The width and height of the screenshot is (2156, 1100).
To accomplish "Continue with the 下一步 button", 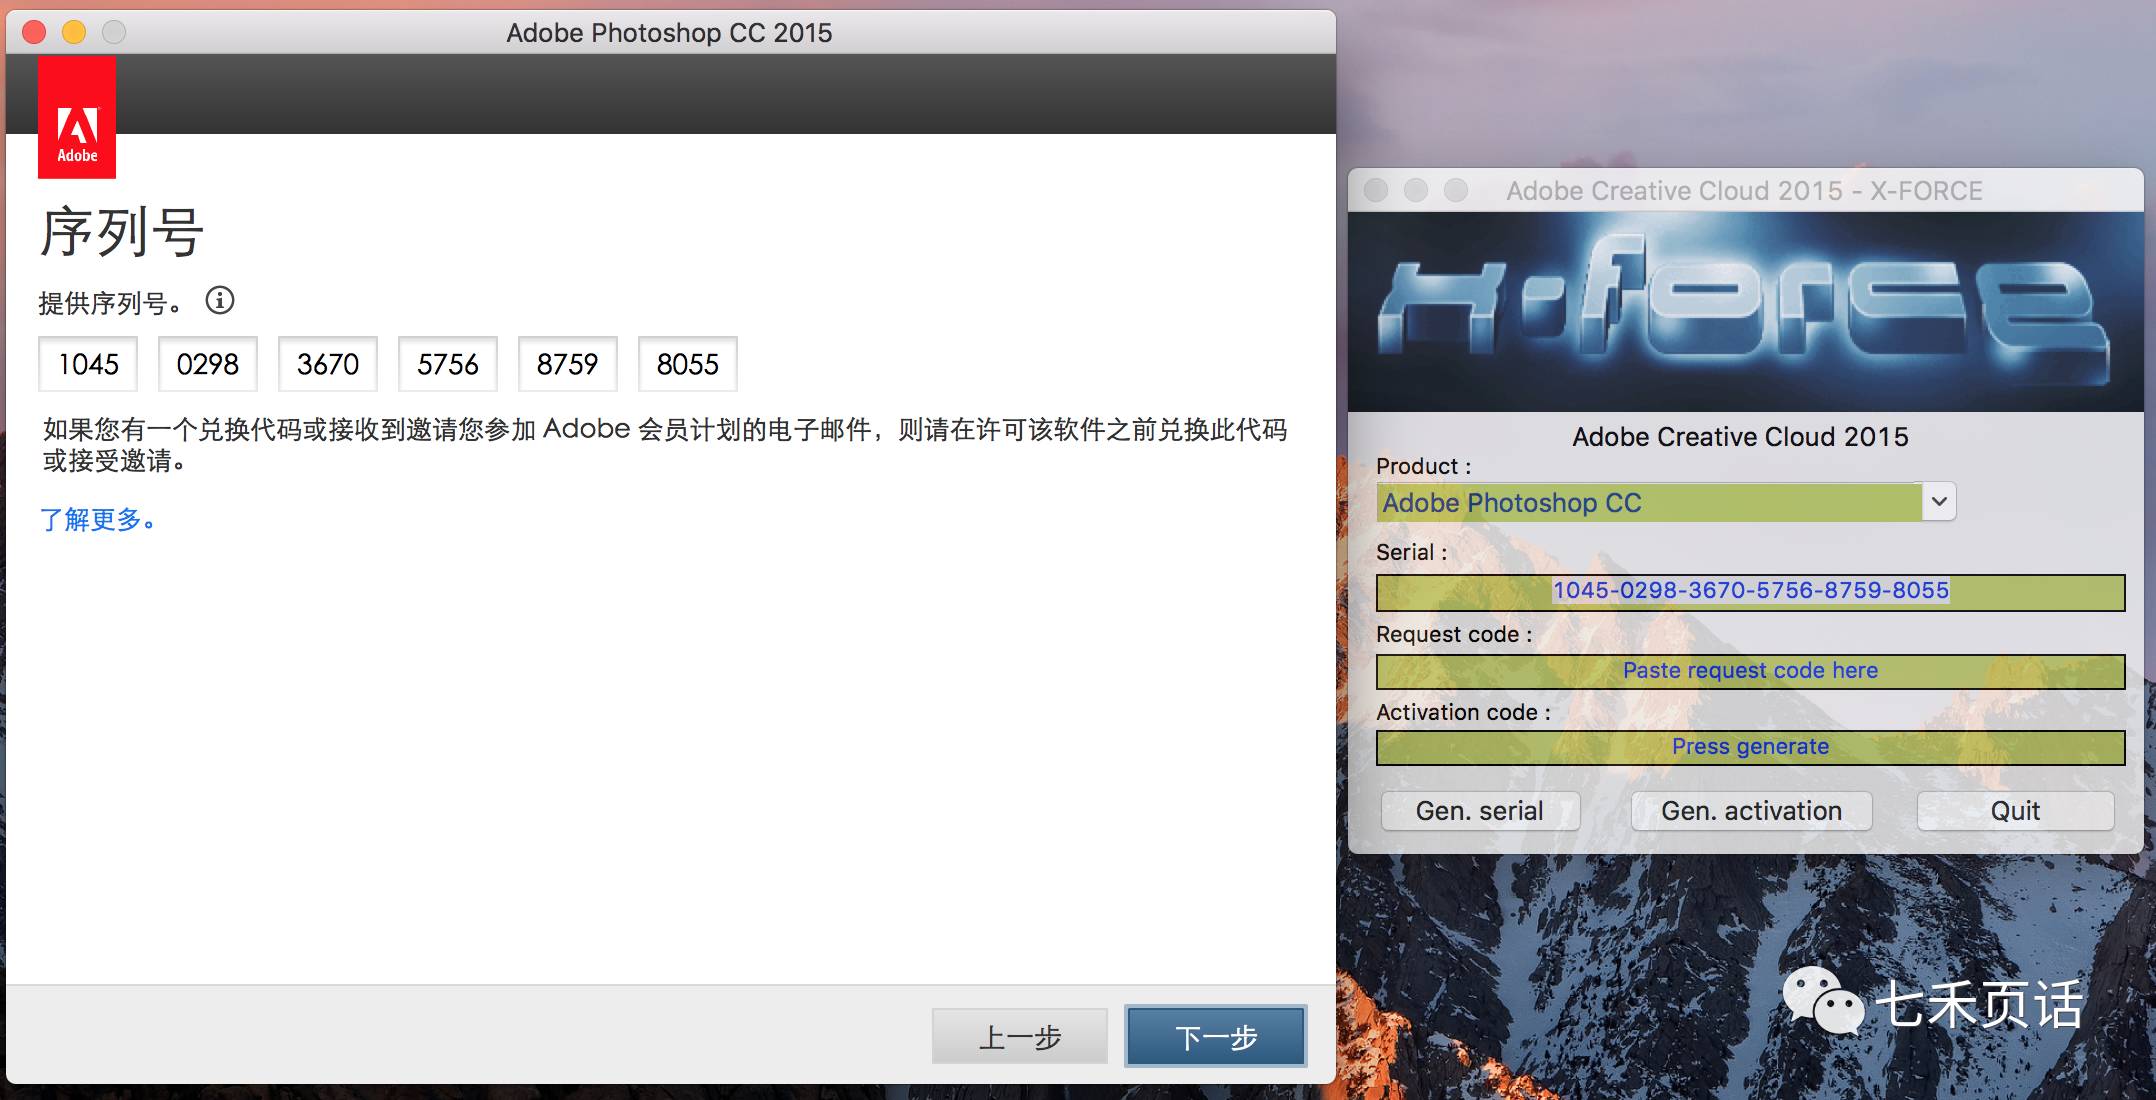I will point(1216,1037).
